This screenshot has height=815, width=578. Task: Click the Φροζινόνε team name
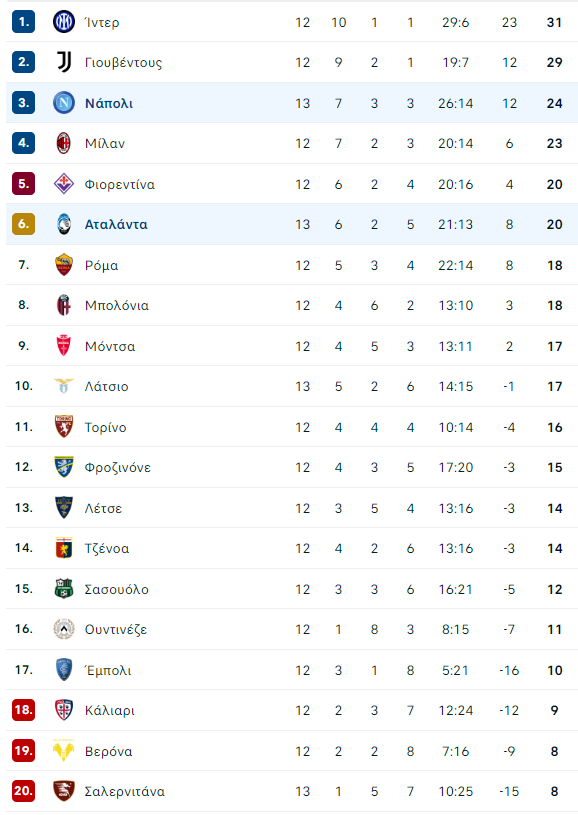tap(117, 468)
